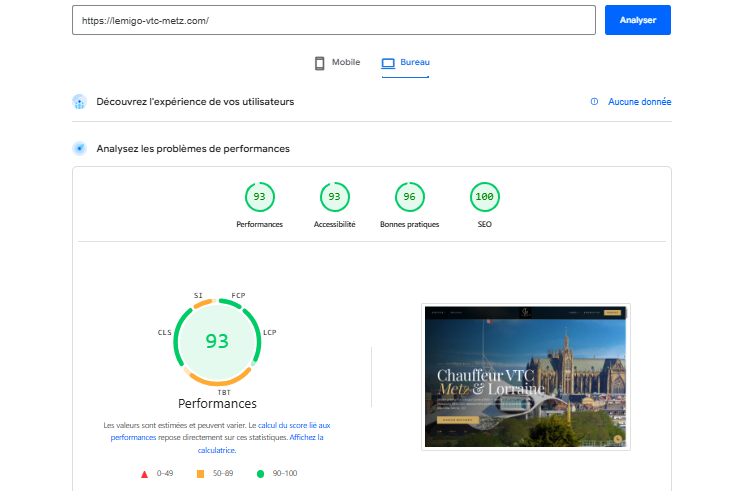Click the LCP gauge label

click(270, 332)
